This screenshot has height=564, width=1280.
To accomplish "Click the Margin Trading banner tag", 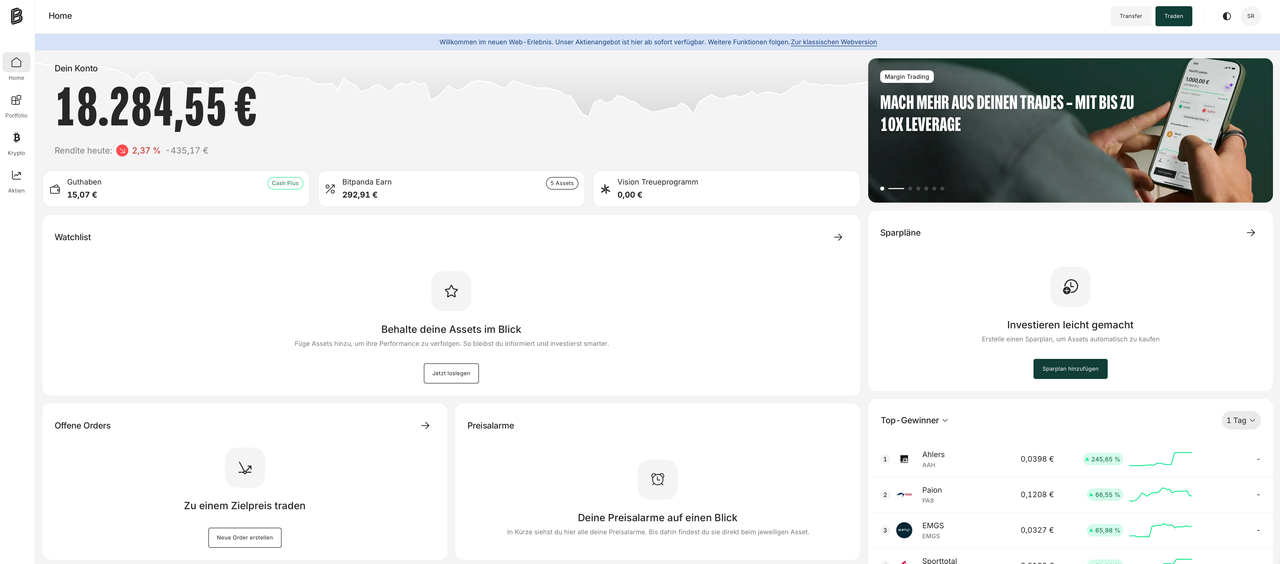I will click(x=907, y=76).
